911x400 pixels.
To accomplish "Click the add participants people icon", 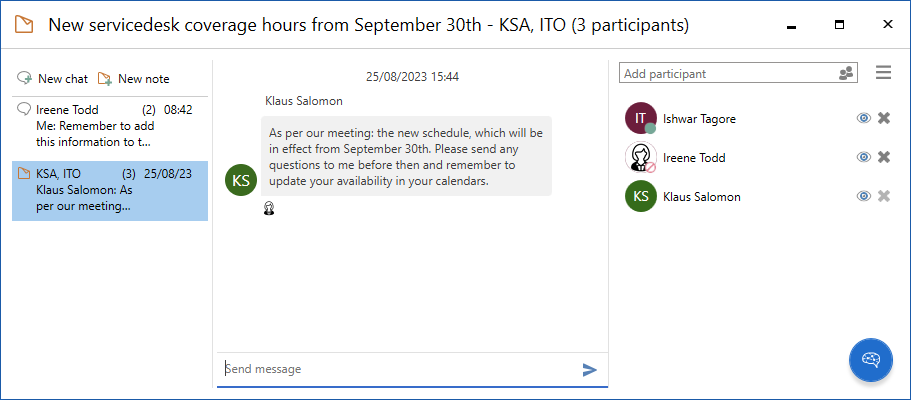I will (847, 73).
